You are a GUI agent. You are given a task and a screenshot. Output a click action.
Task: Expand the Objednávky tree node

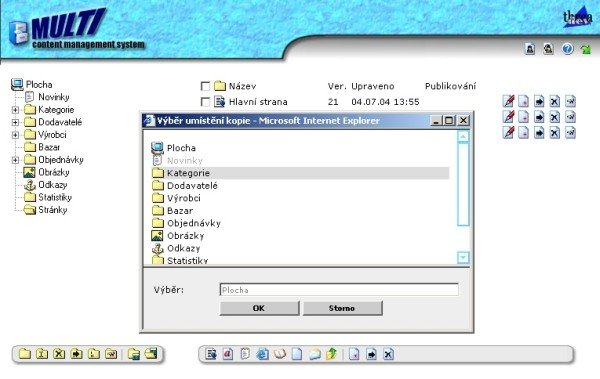tap(15, 160)
